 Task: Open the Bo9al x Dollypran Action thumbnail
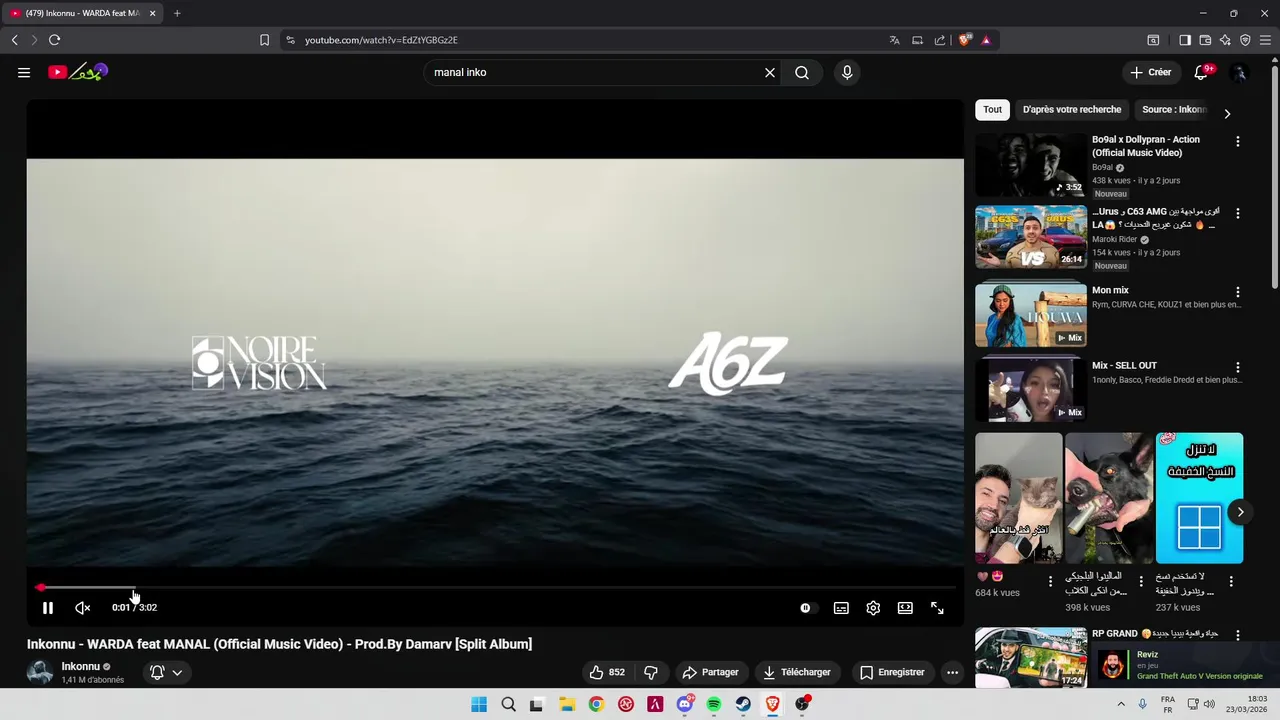pos(1031,165)
